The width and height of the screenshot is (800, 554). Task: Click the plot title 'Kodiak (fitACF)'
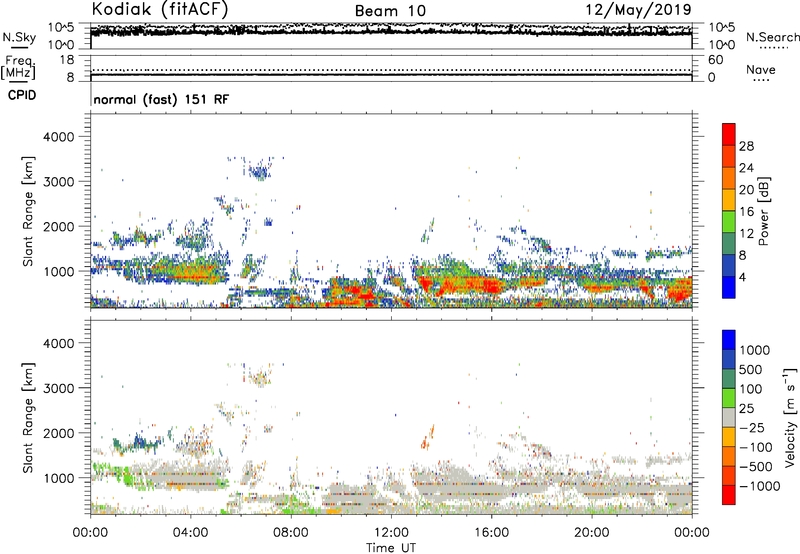[x=160, y=9]
